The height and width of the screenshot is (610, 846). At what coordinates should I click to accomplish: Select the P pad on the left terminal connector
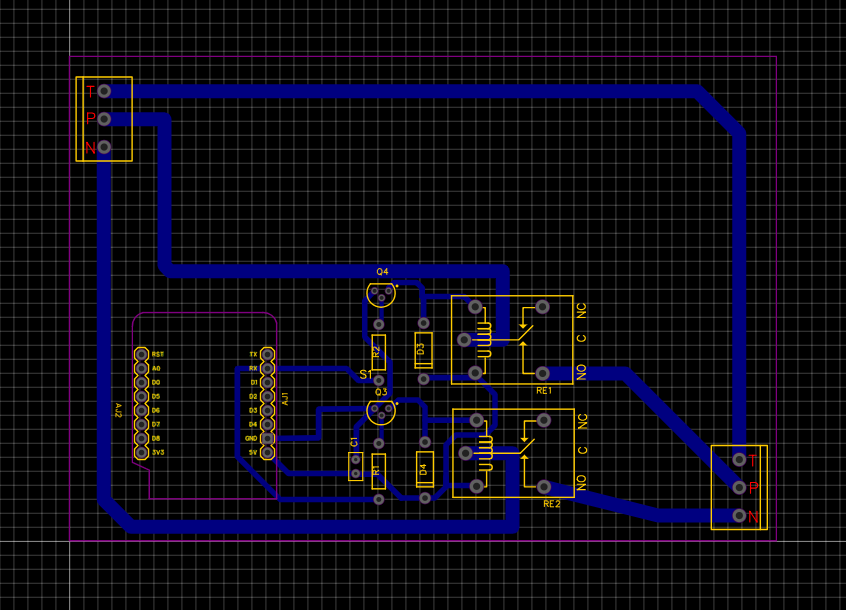(104, 119)
